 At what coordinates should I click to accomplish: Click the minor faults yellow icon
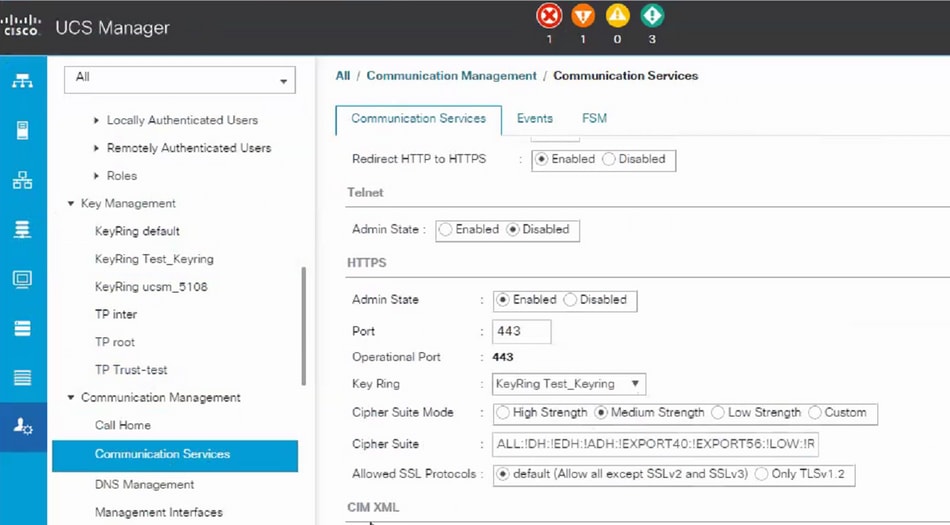617,16
